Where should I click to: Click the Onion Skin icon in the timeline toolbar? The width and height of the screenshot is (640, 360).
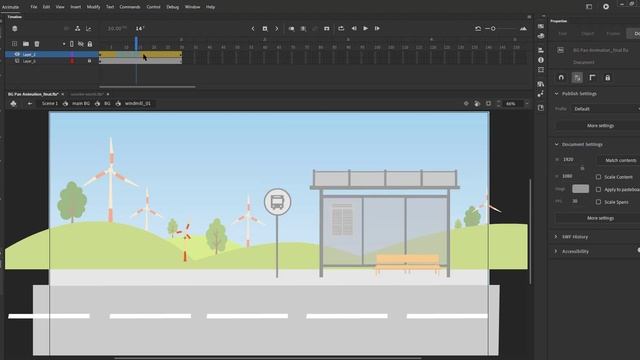coord(291,29)
